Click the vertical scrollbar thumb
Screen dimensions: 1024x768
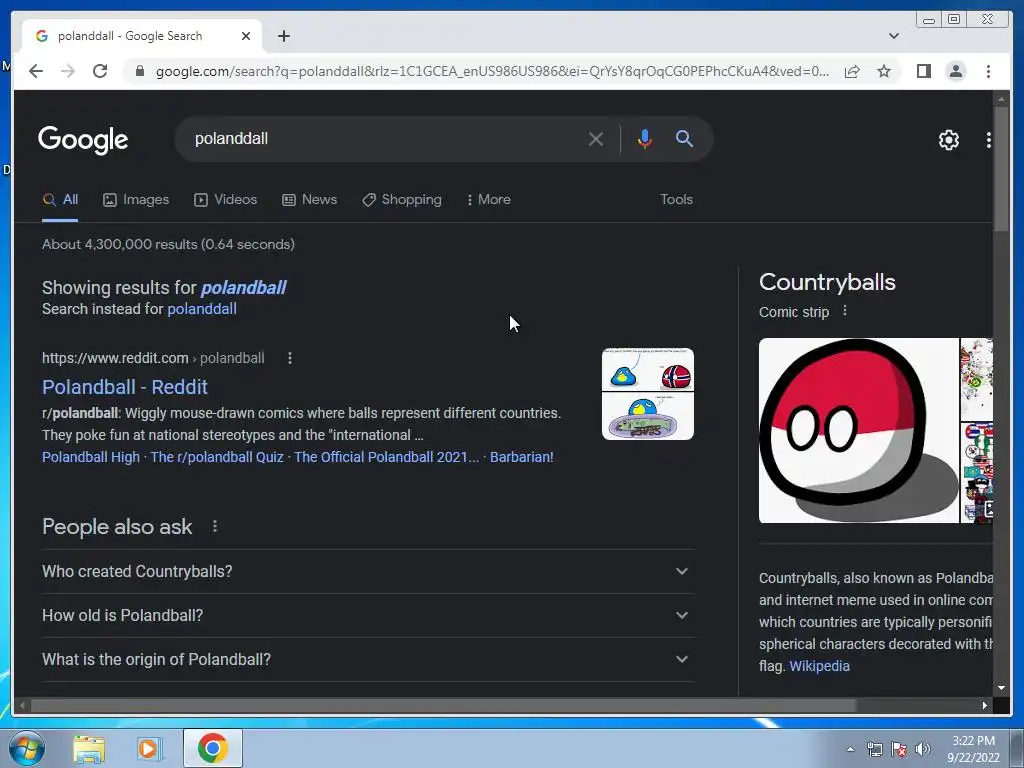click(1000, 168)
